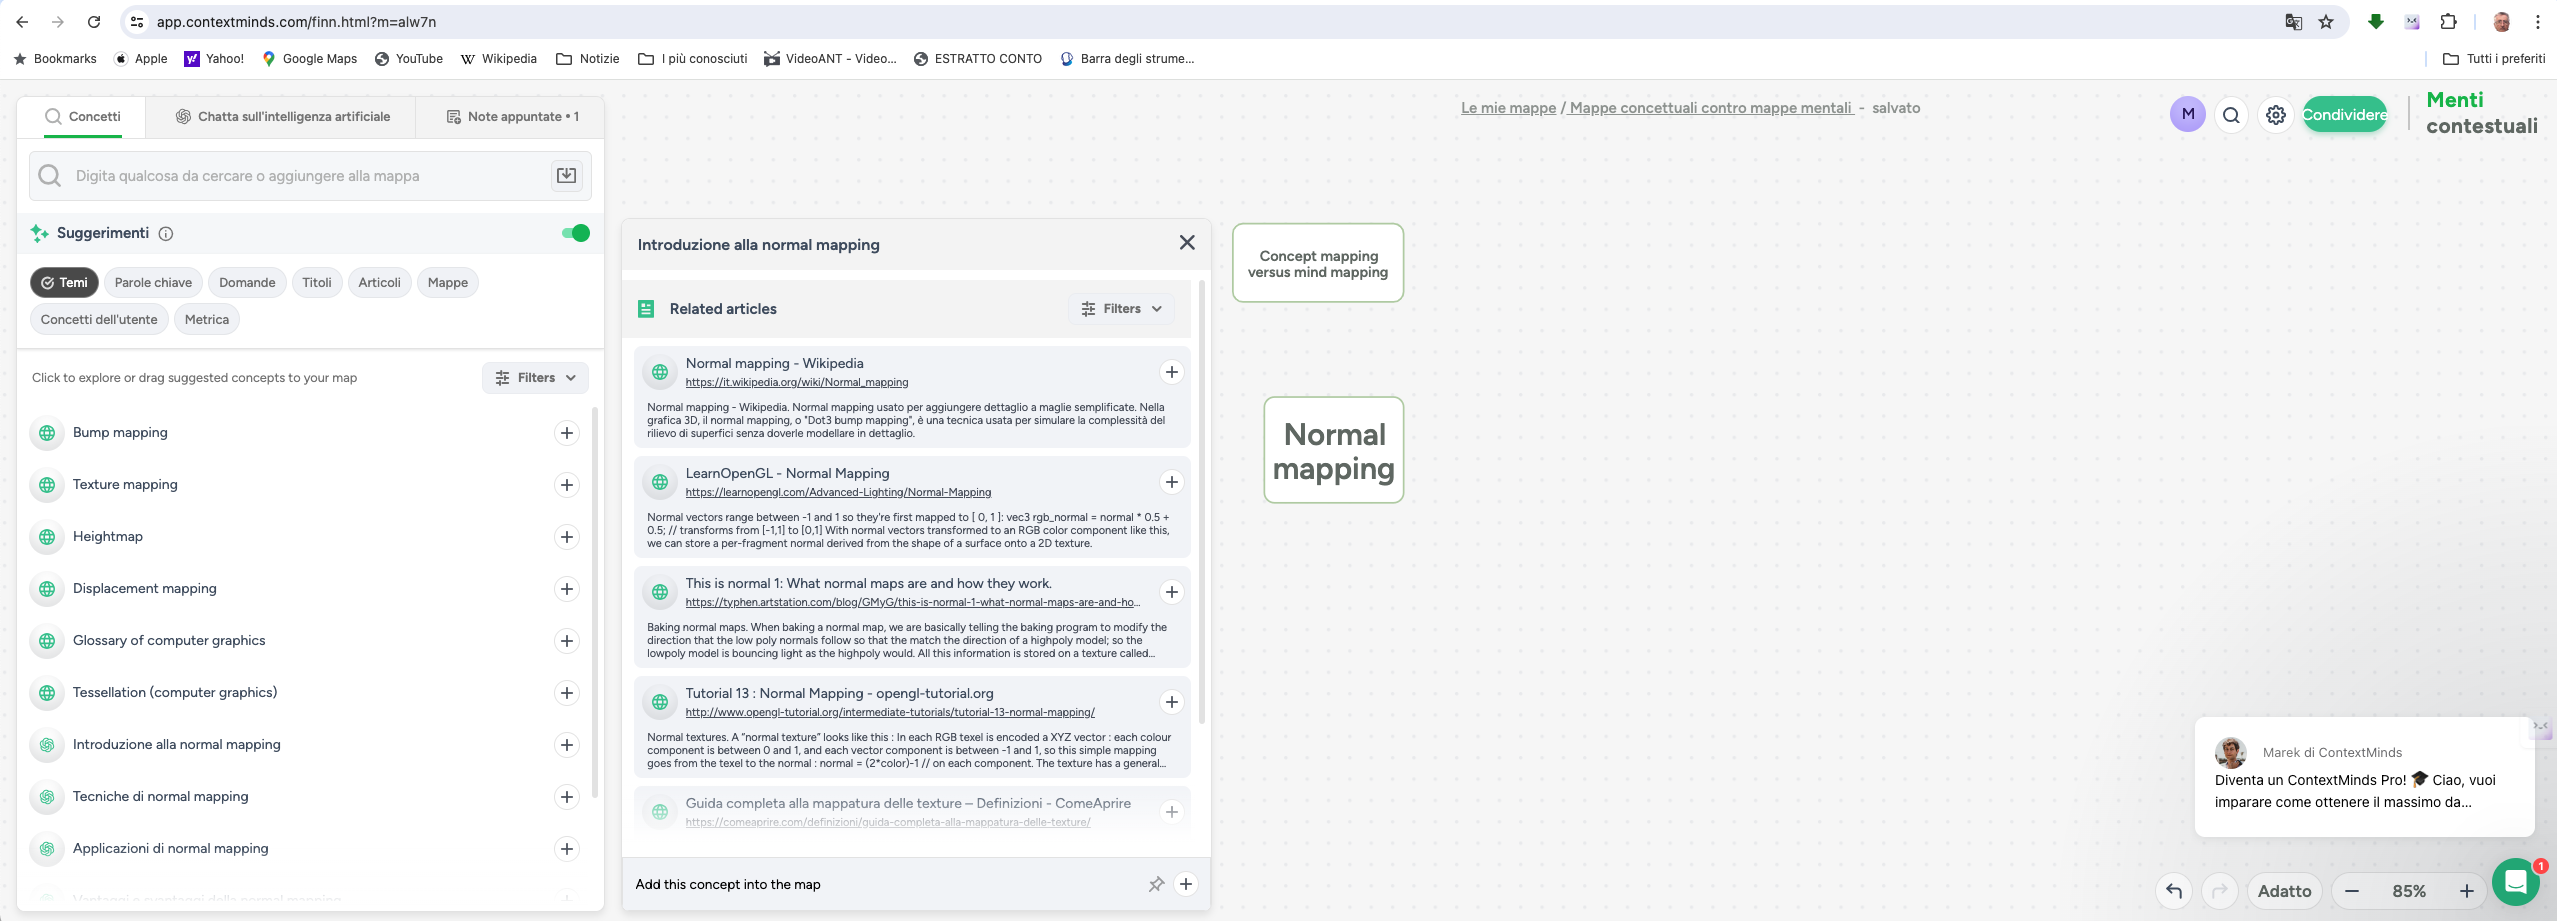
Task: Switch to Chatta sull'intelligenza artificiale tab
Action: coord(282,117)
